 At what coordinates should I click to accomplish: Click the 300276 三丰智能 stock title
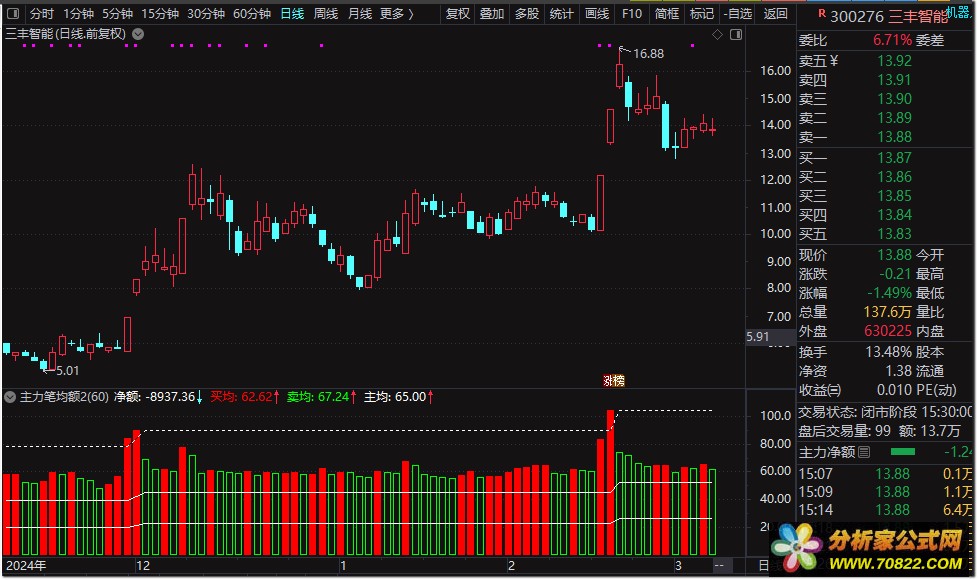(x=889, y=16)
